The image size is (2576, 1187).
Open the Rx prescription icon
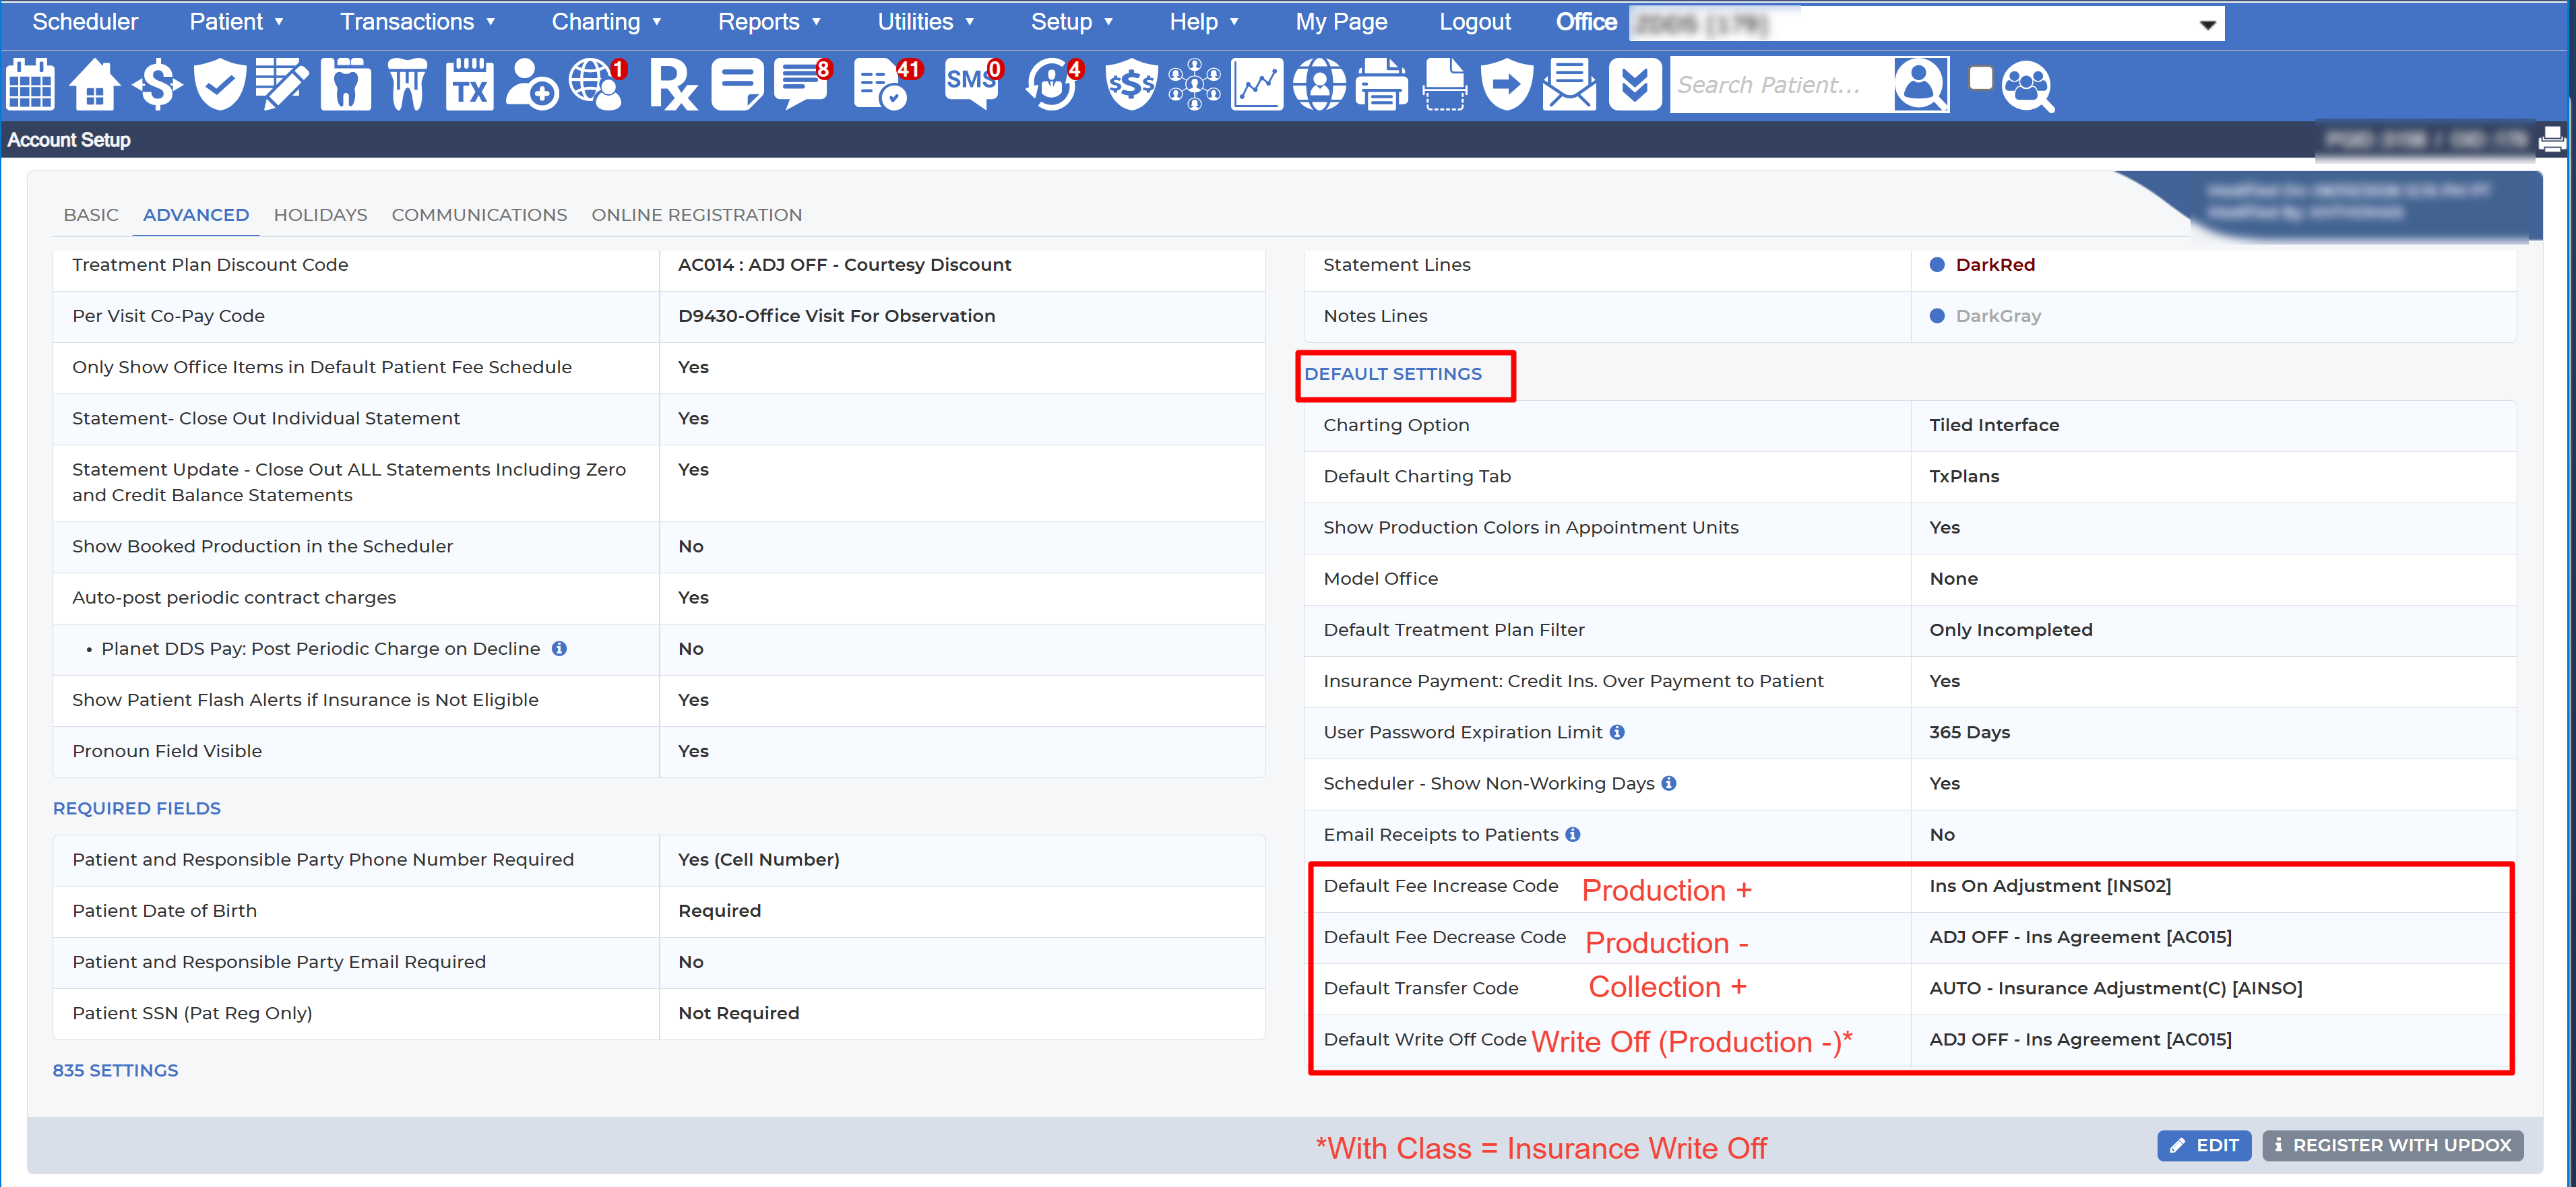tap(673, 85)
